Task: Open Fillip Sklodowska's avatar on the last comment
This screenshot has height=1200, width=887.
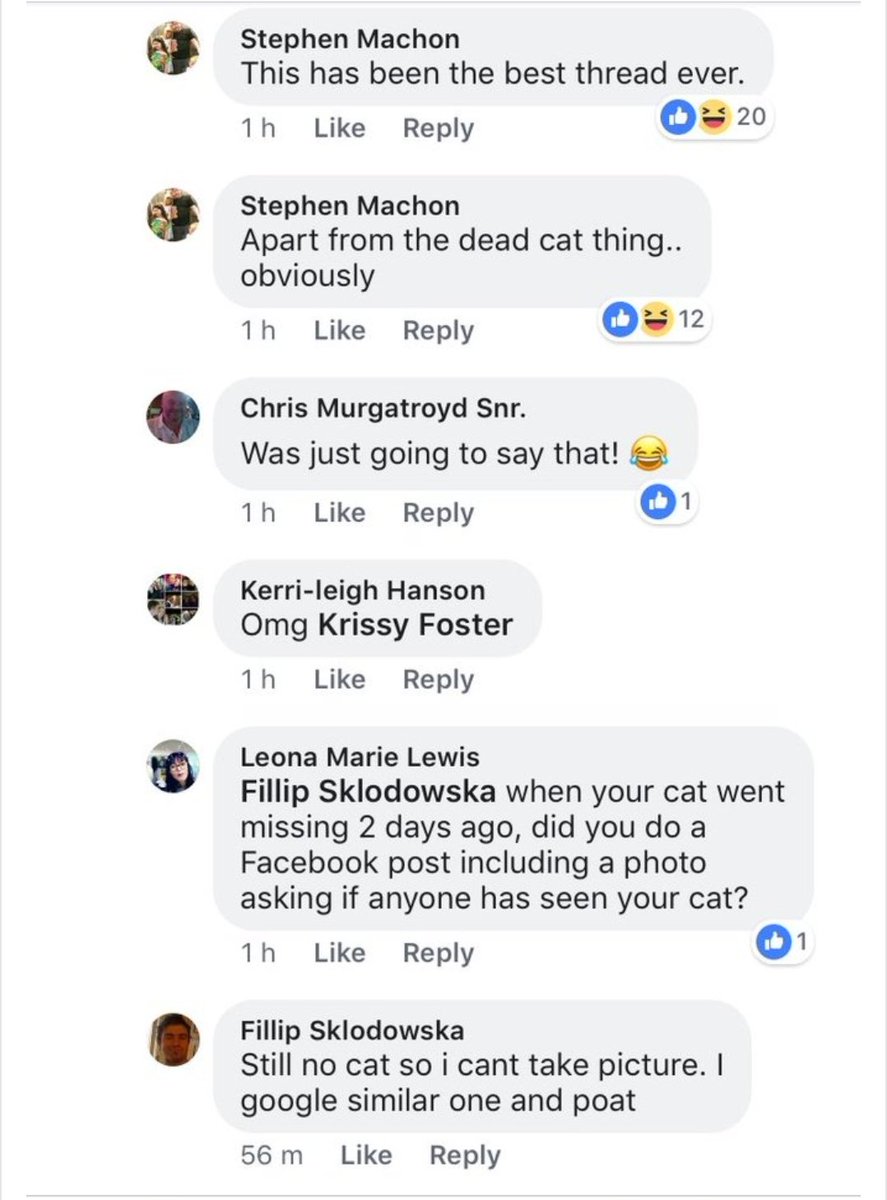Action: pyautogui.click(x=173, y=1039)
